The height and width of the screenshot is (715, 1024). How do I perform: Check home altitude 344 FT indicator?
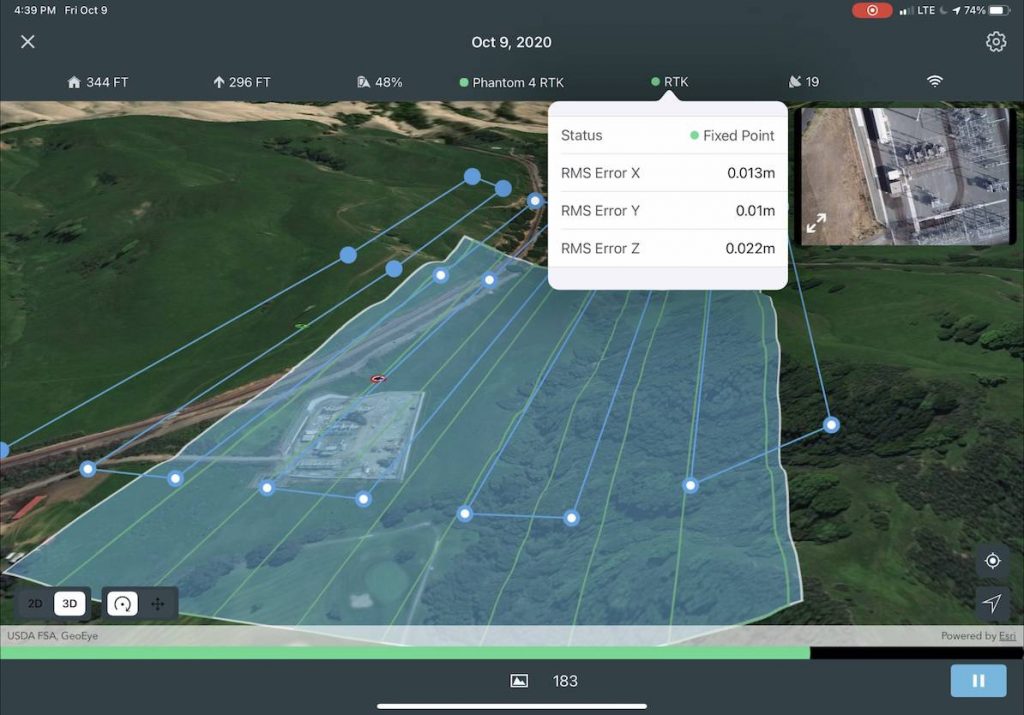(x=98, y=82)
